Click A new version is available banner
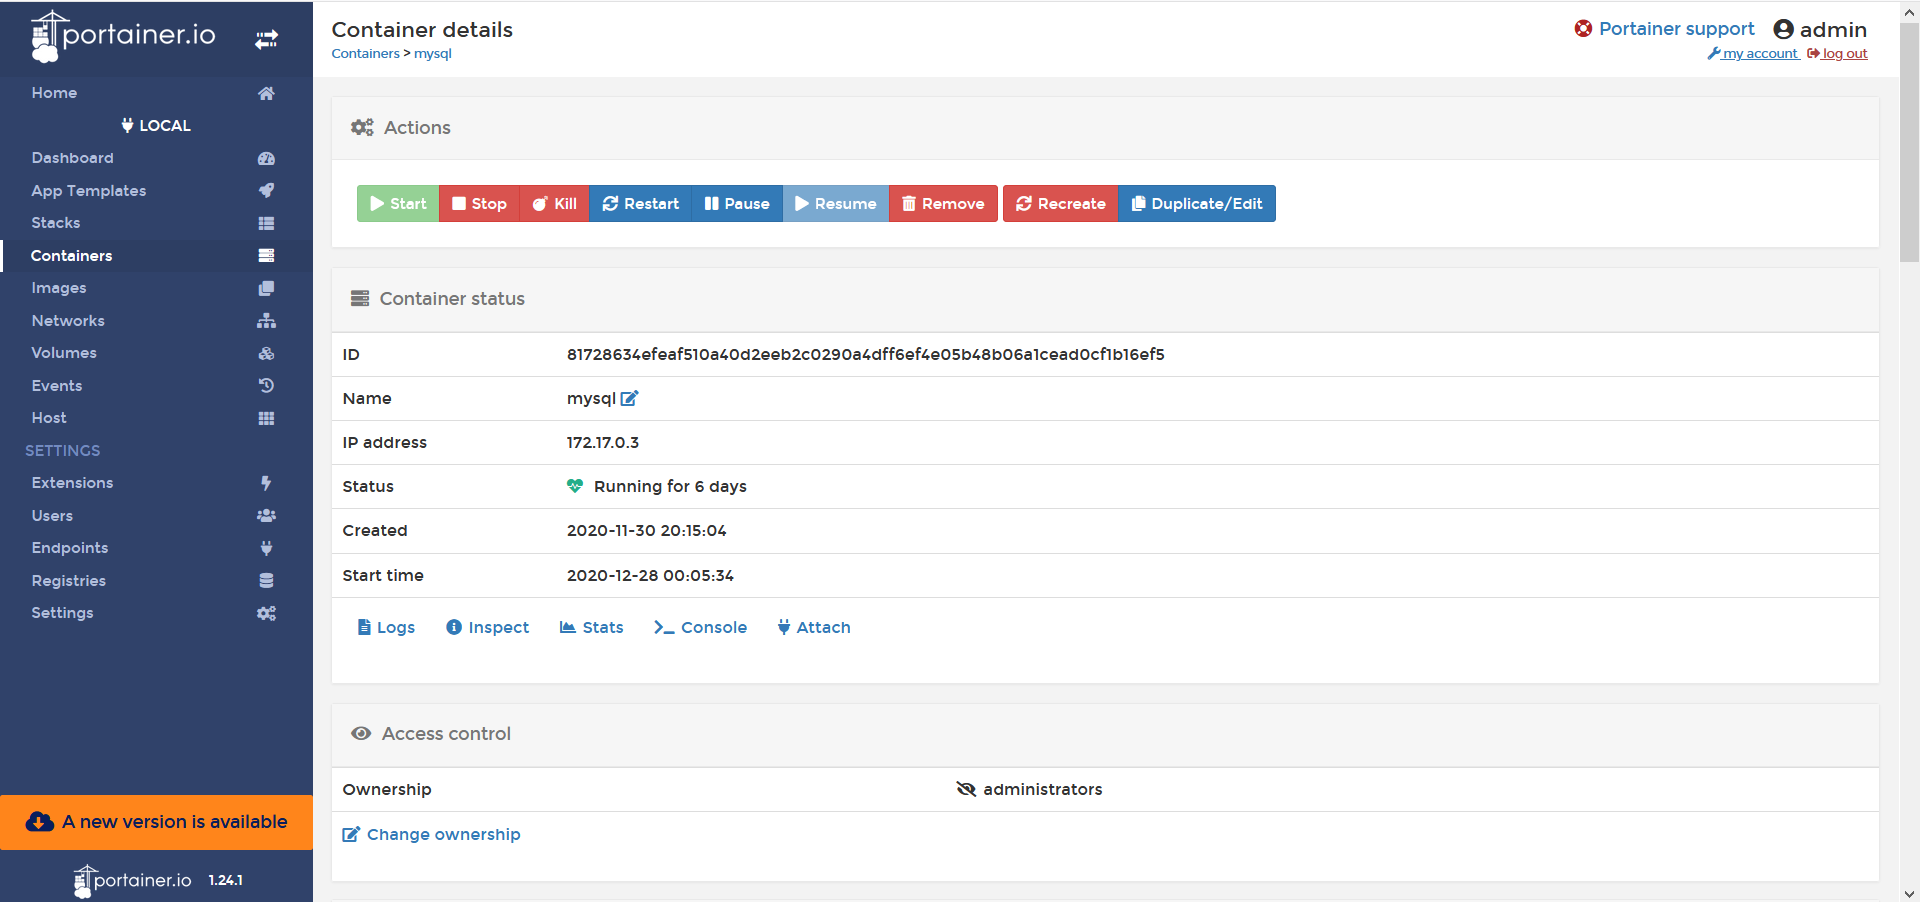 click(x=157, y=822)
